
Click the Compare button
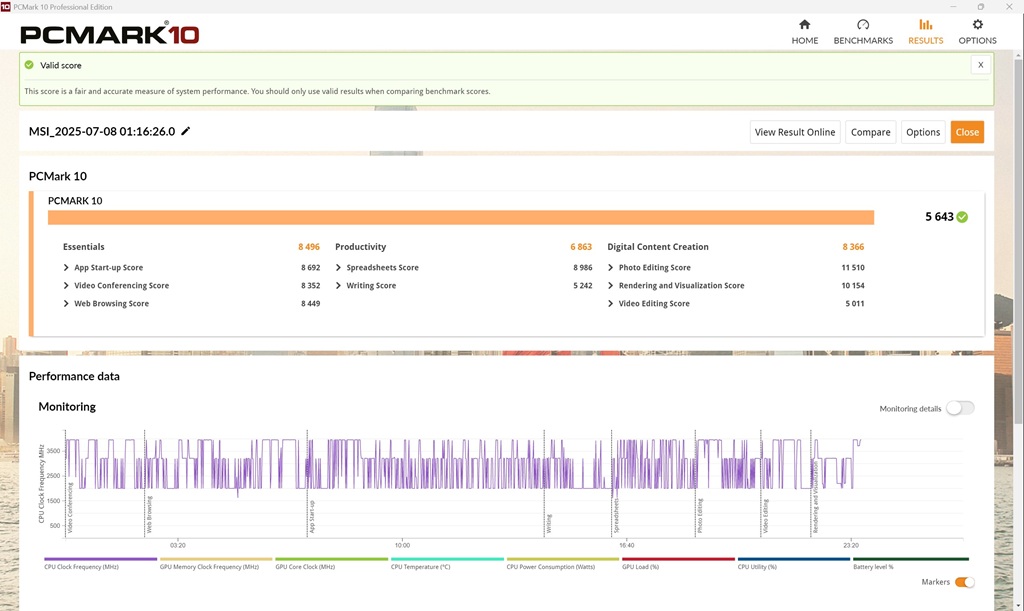tap(871, 132)
